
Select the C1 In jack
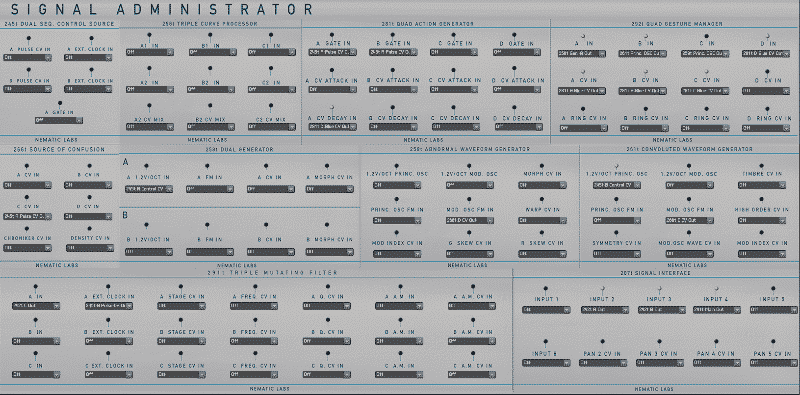point(270,35)
